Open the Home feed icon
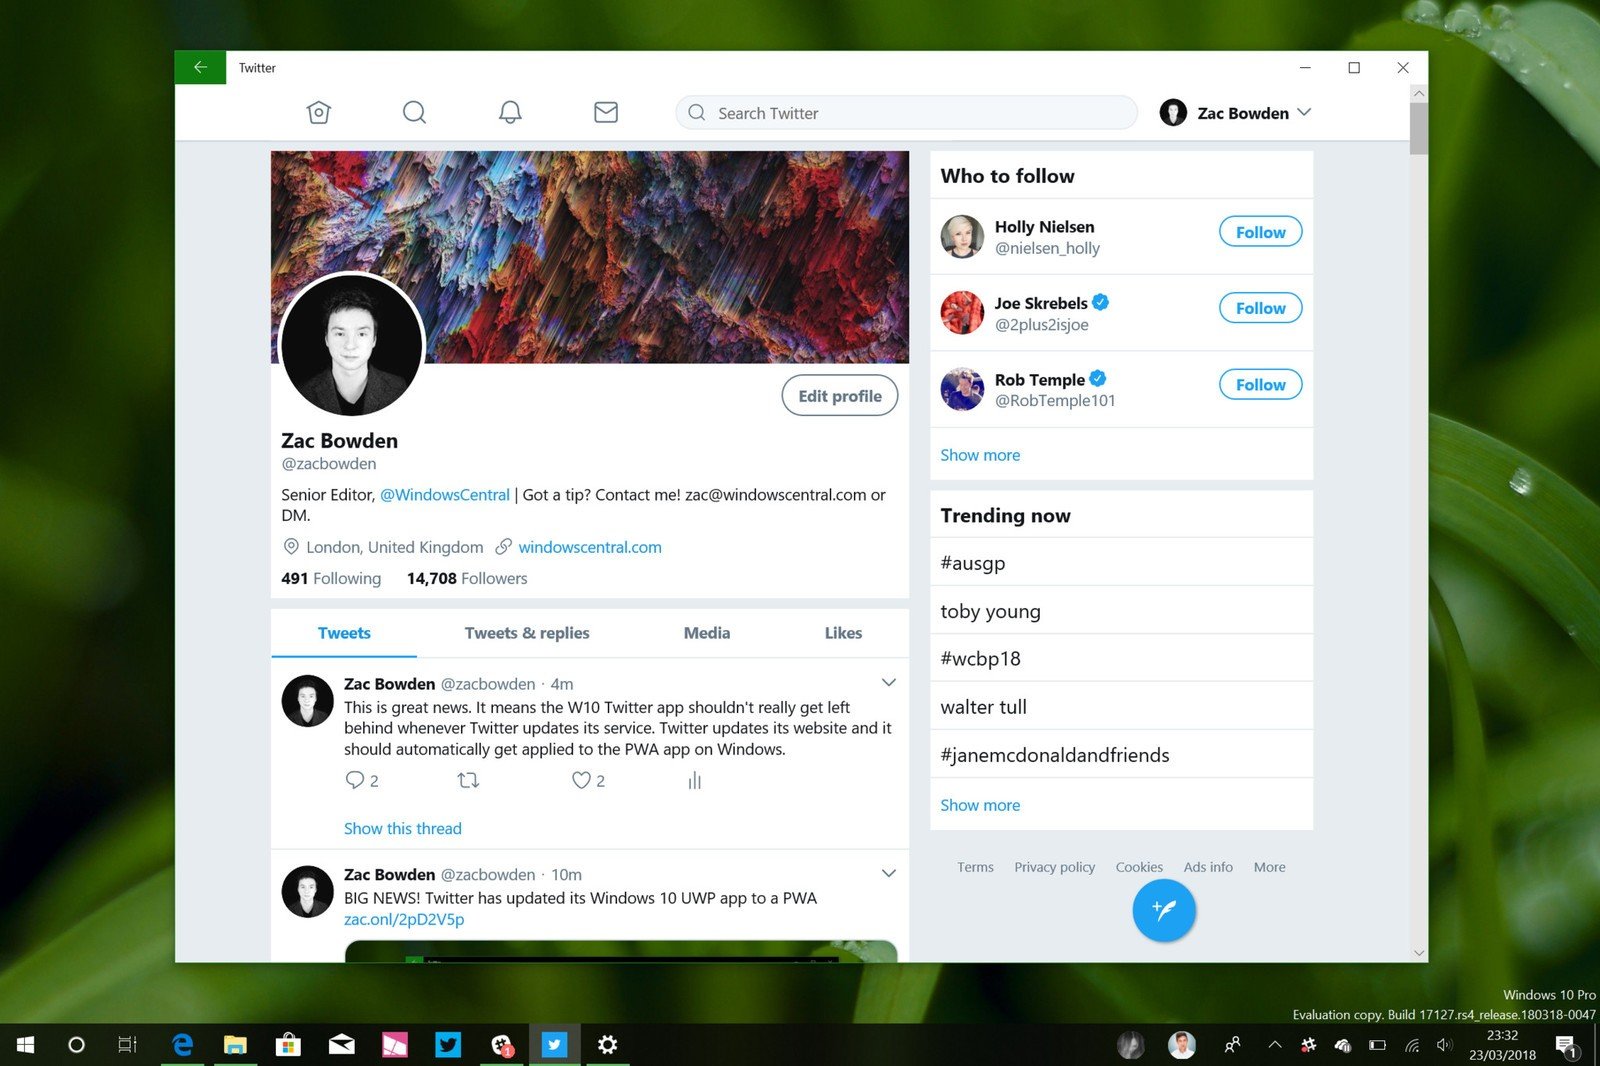Viewport: 1600px width, 1066px height. coord(318,112)
